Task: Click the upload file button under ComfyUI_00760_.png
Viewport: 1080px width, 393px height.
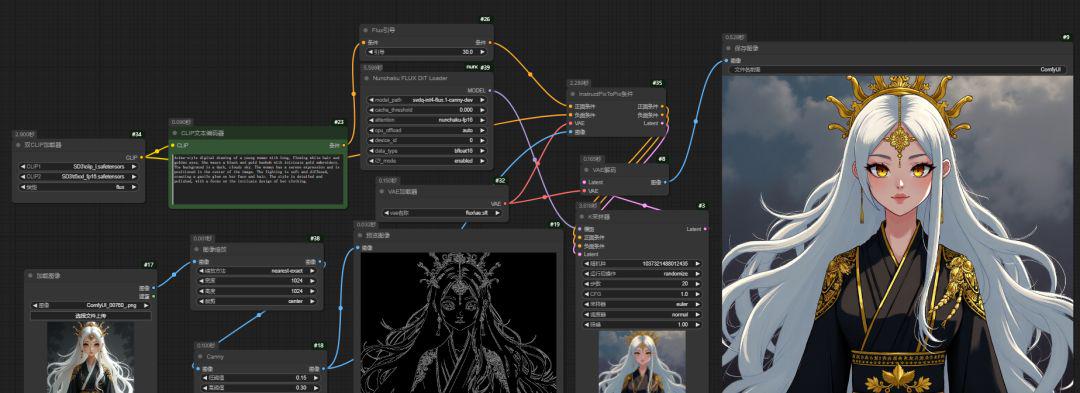Action: [x=91, y=316]
